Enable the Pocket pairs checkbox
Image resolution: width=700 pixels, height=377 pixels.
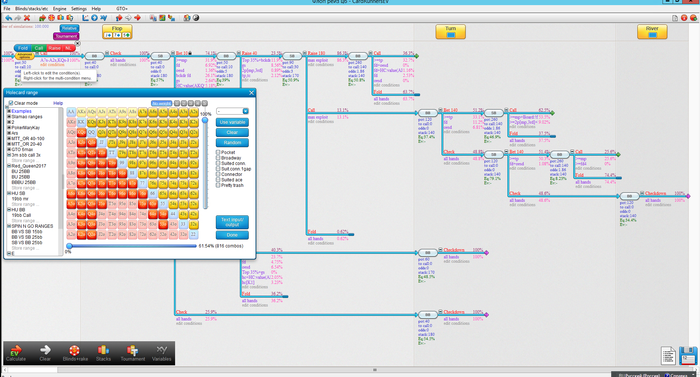(218, 152)
